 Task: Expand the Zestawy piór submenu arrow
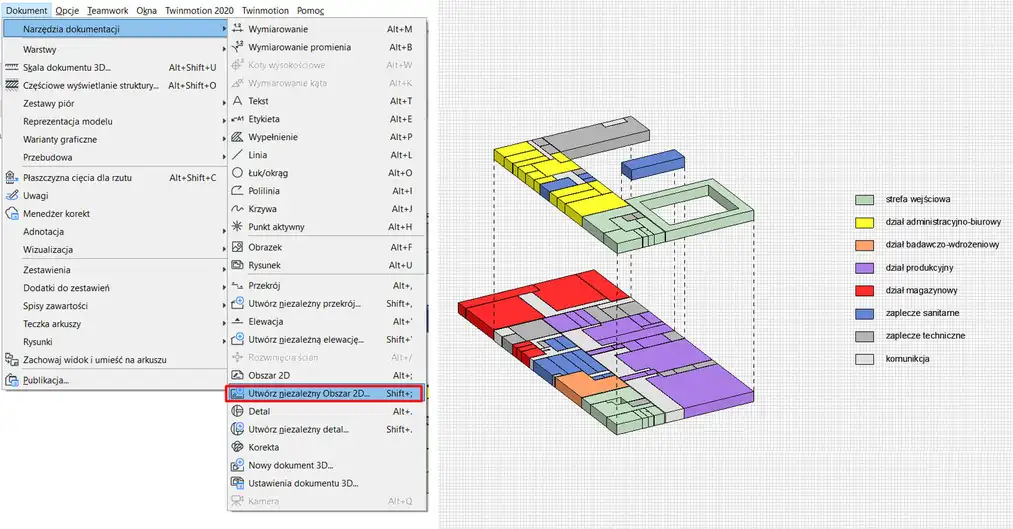click(224, 103)
